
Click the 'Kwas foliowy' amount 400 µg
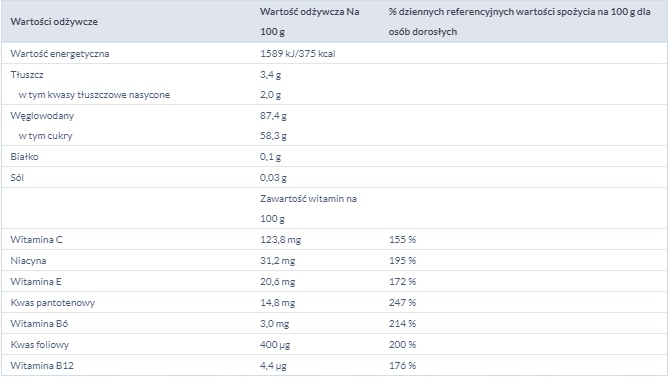(275, 345)
